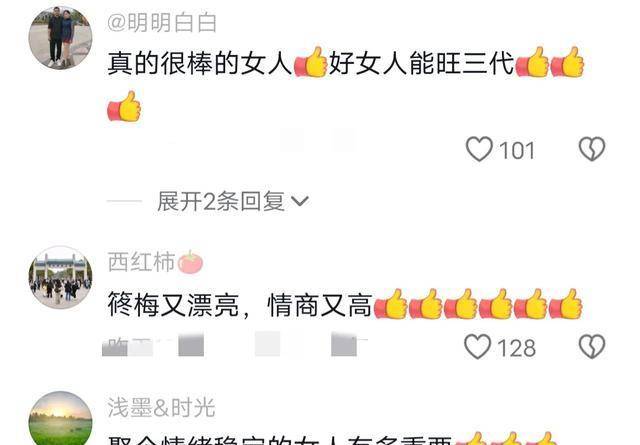Image resolution: width=640 pixels, height=445 pixels.
Task: Tap the first thumbs-up emoji after 情商又高
Action: tap(391, 304)
